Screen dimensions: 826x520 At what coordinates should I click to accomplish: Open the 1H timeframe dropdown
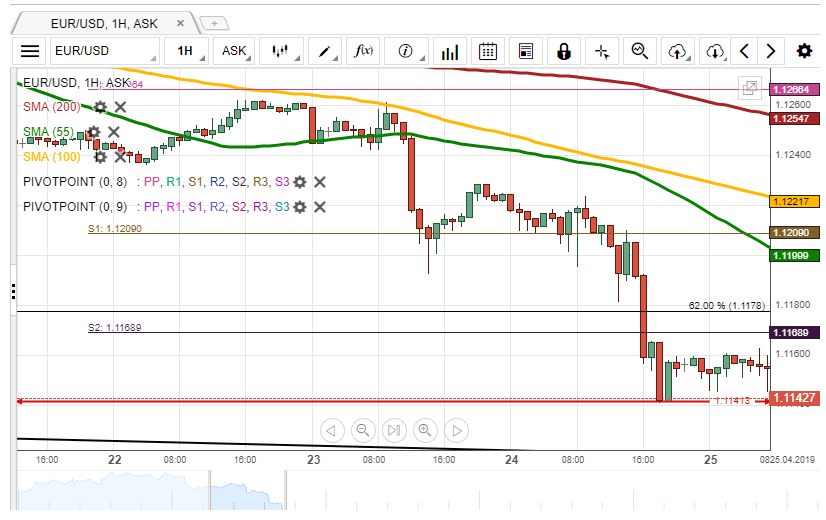[x=188, y=51]
